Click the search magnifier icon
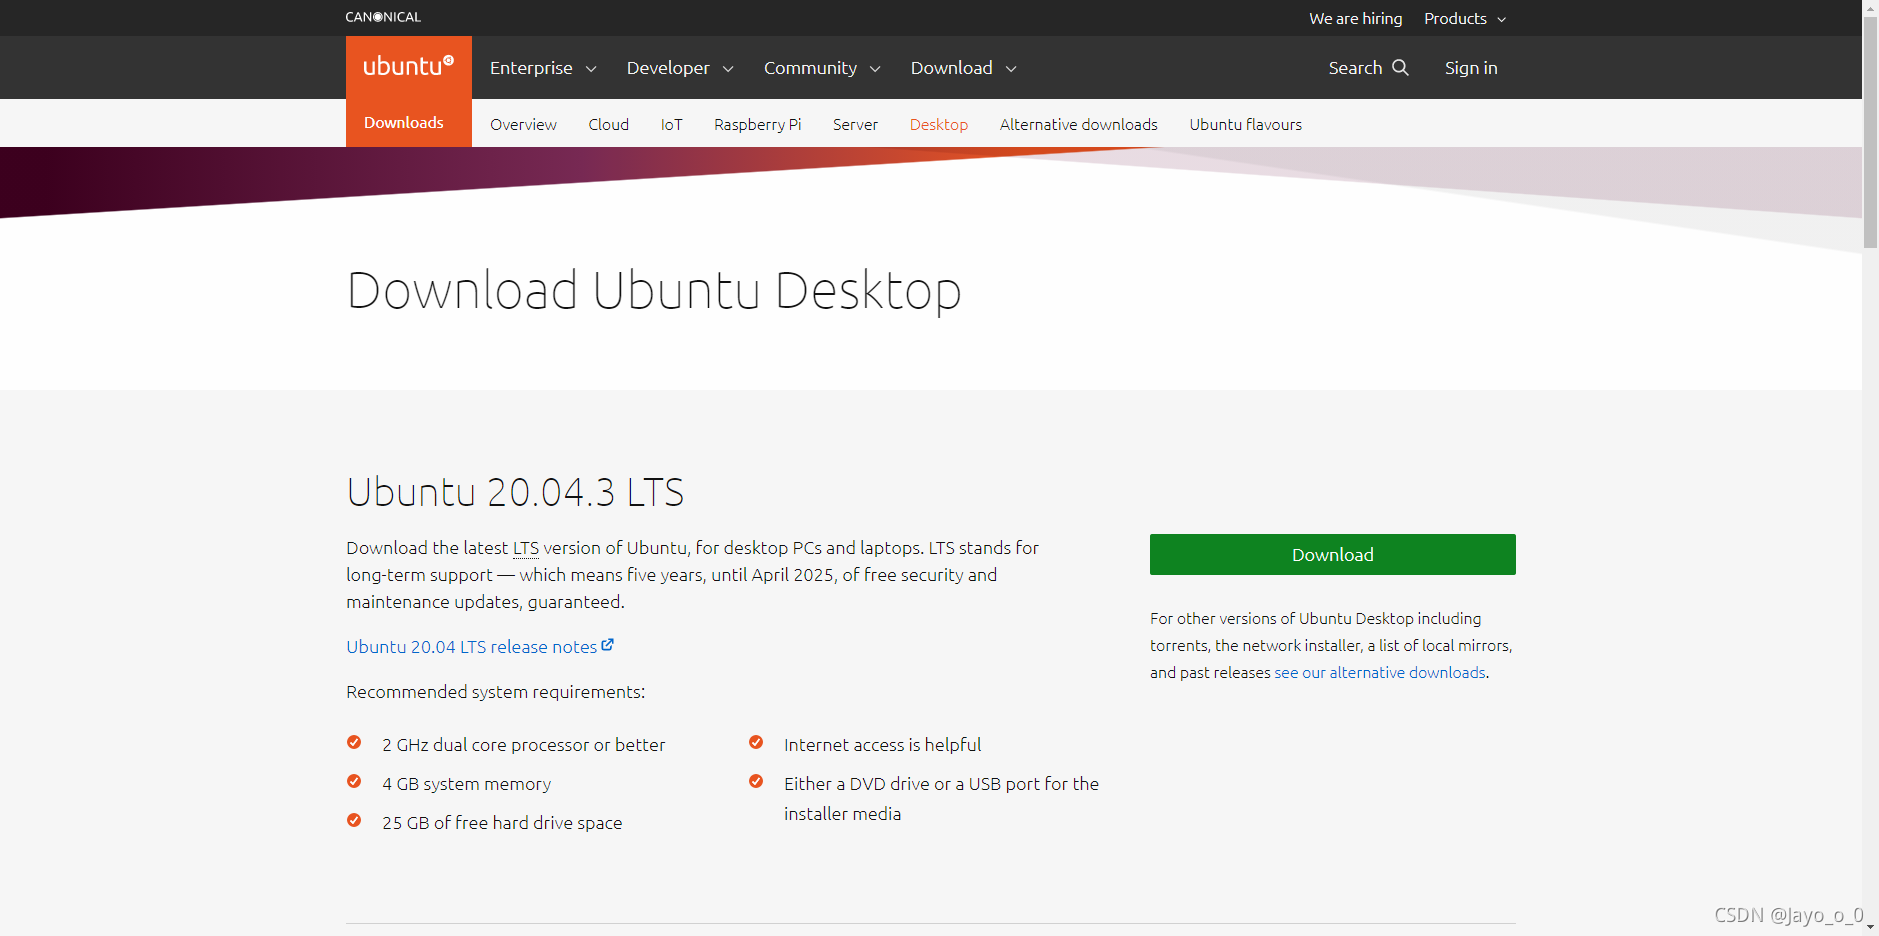 [x=1400, y=67]
